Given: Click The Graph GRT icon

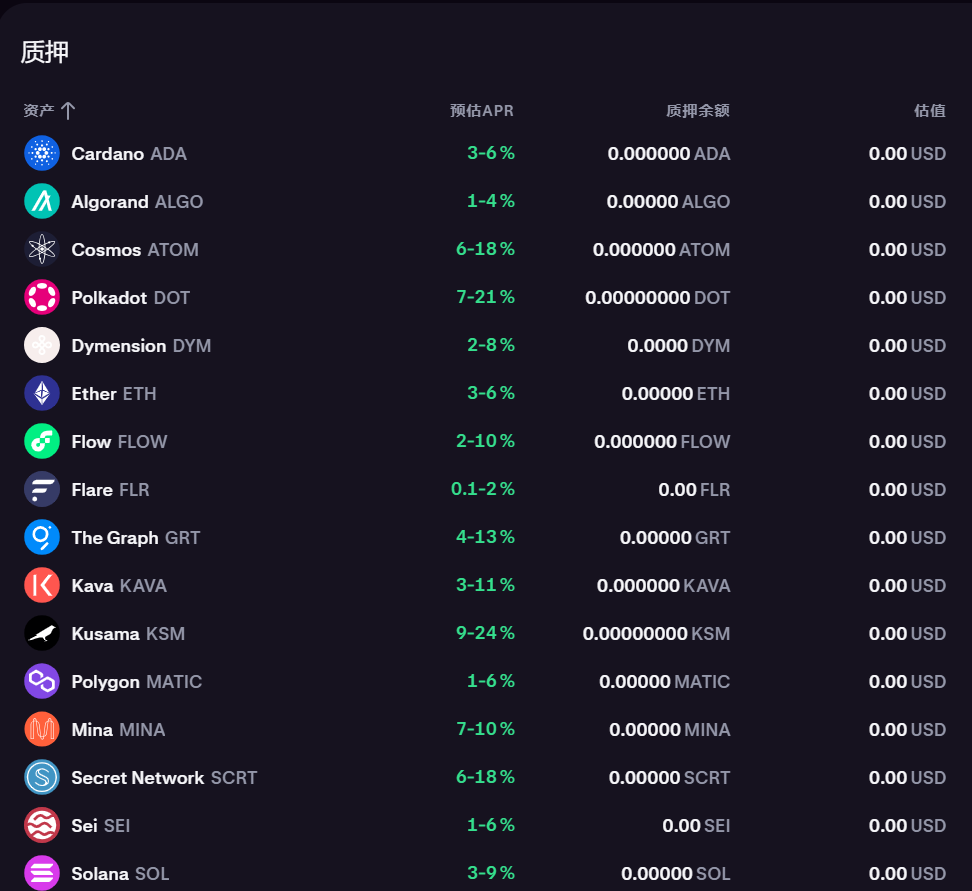Looking at the screenshot, I should pyautogui.click(x=42, y=537).
